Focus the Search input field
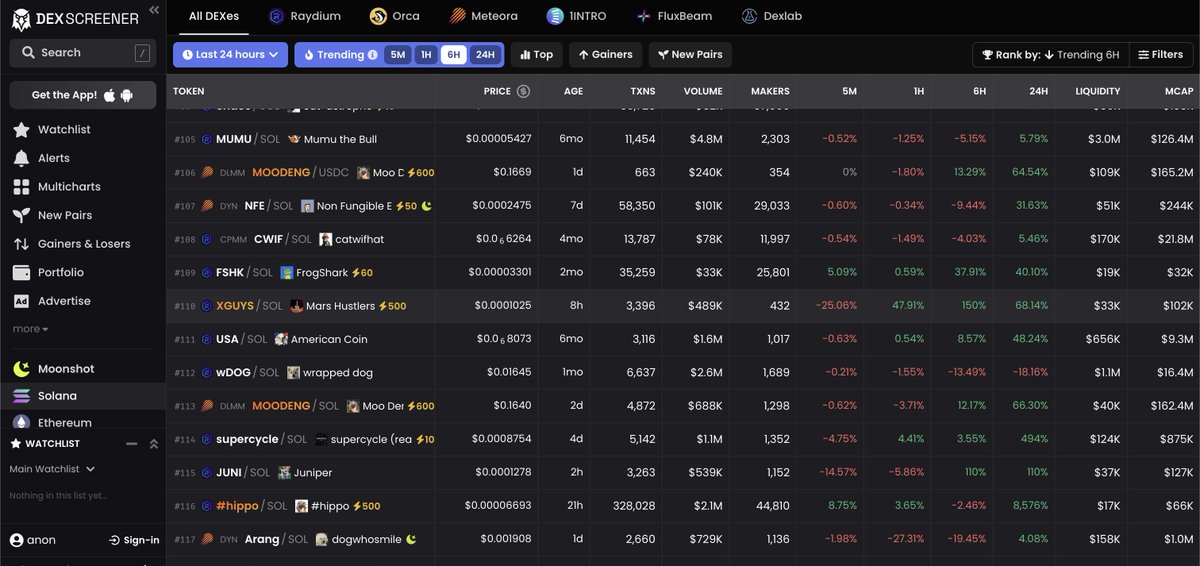The width and height of the screenshot is (1200, 566). (83, 53)
